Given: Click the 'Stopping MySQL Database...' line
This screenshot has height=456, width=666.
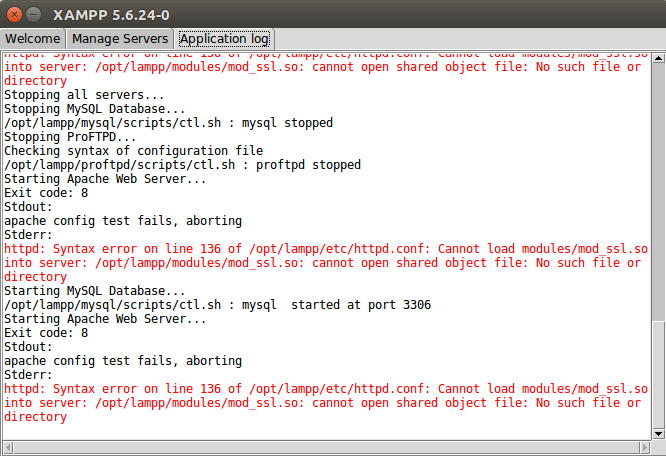Looking at the screenshot, I should 94,109.
